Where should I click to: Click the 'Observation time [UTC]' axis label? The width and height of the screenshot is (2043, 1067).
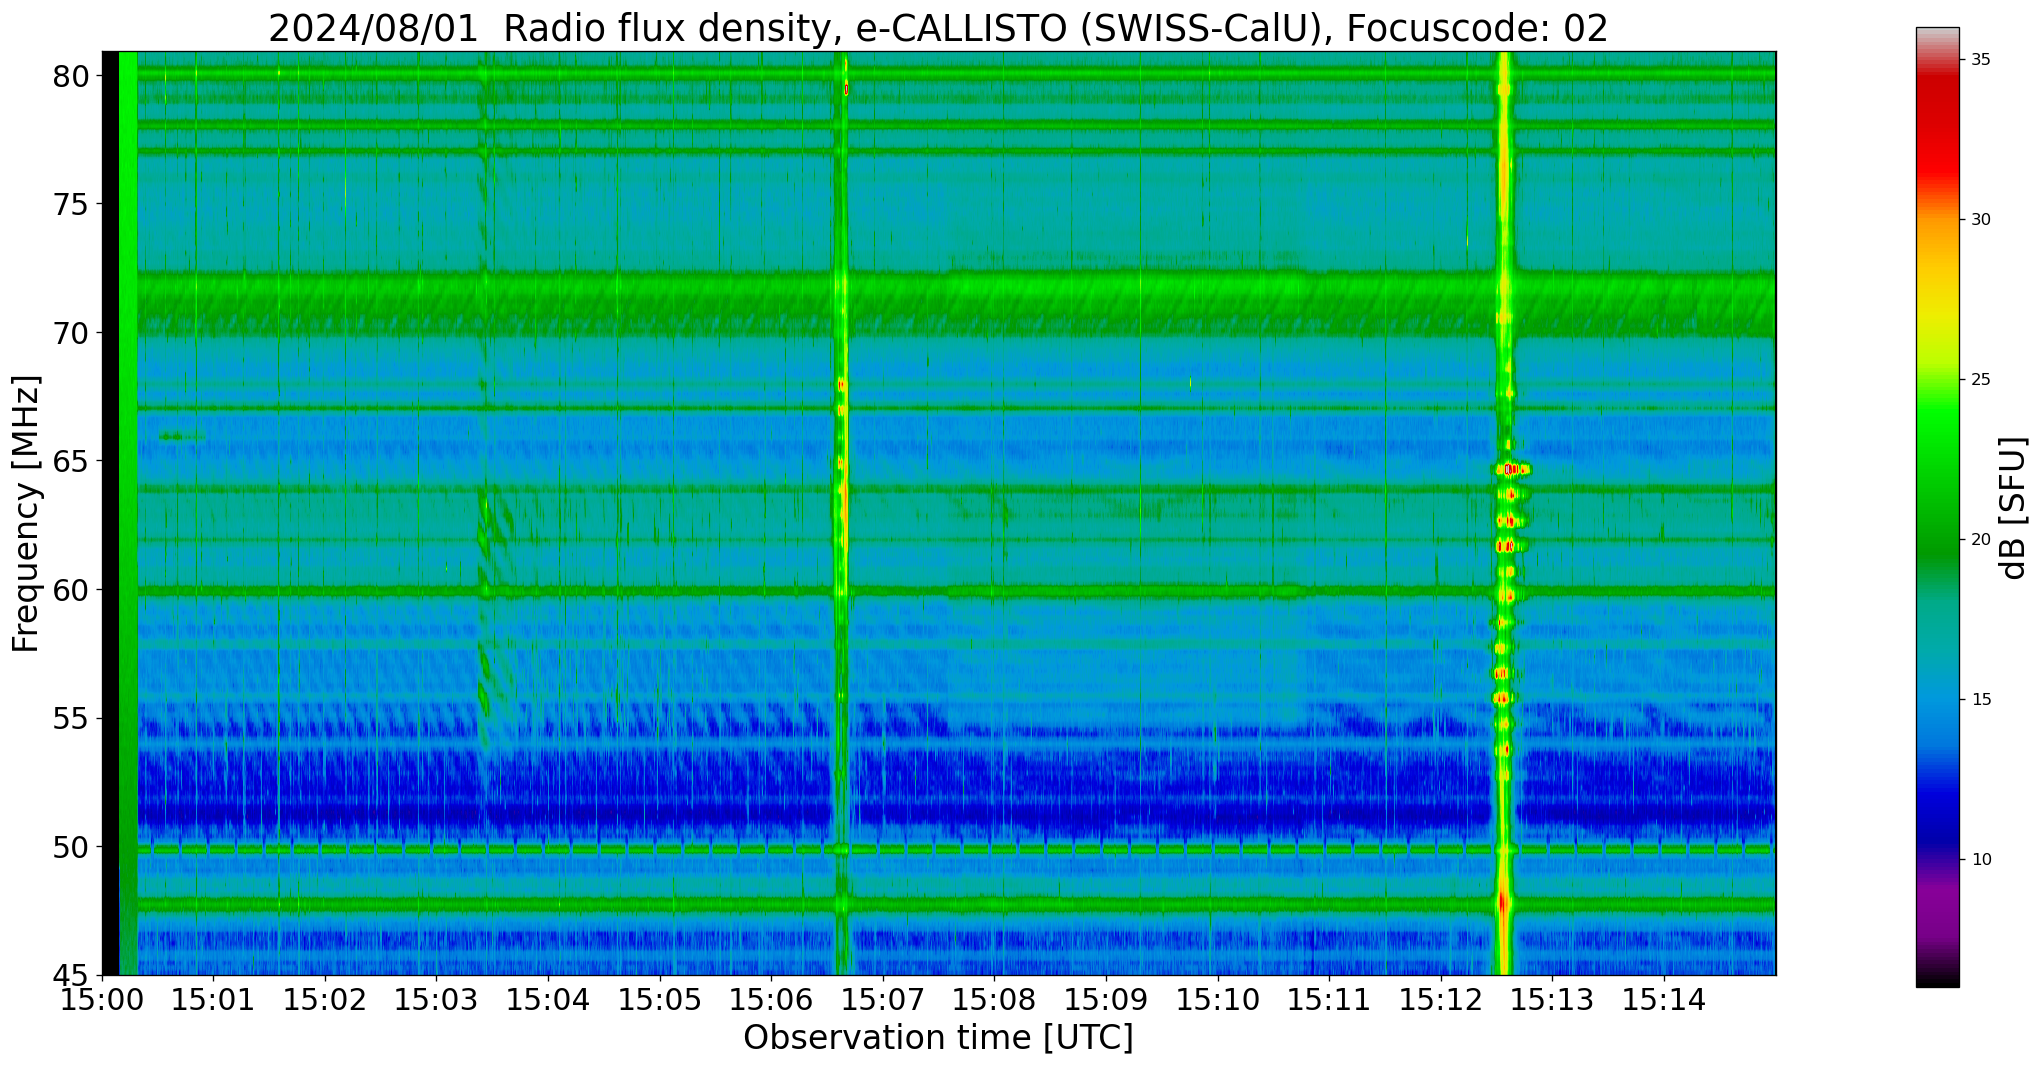point(938,1038)
